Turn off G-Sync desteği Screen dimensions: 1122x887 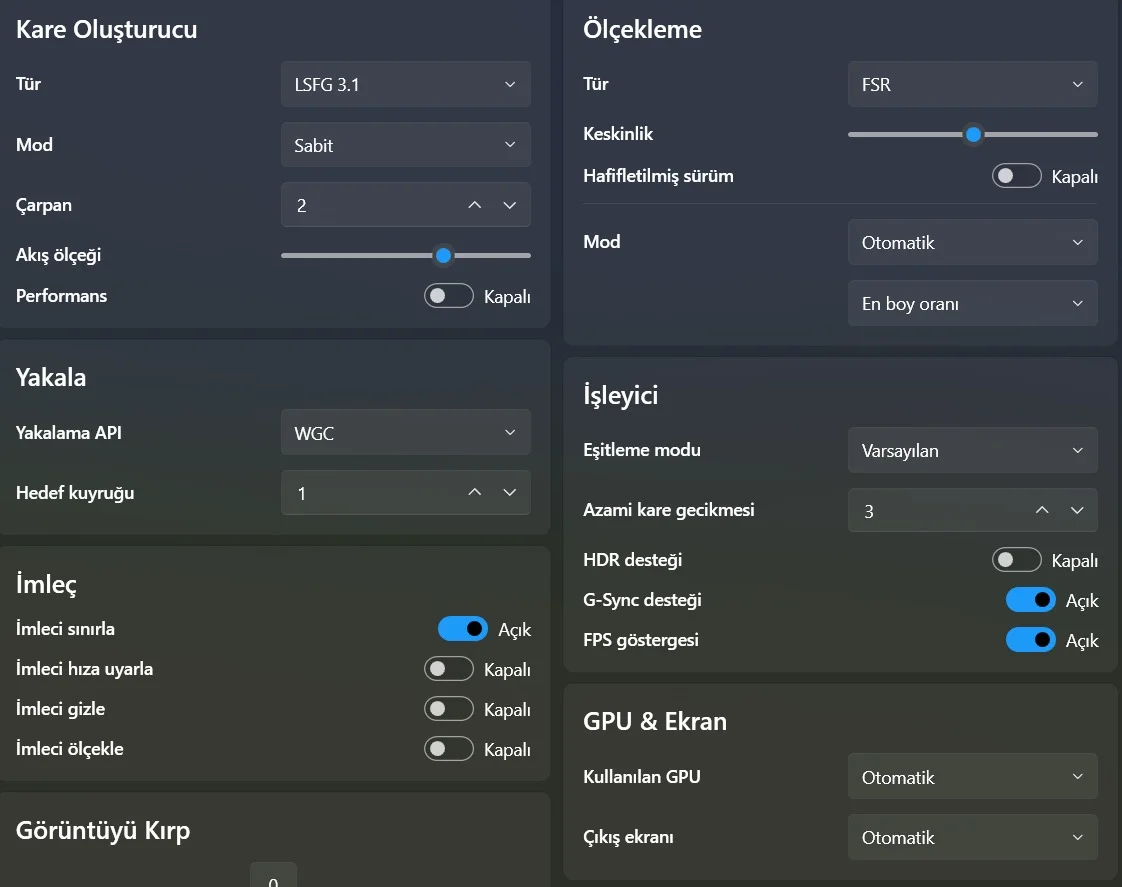click(1030, 600)
